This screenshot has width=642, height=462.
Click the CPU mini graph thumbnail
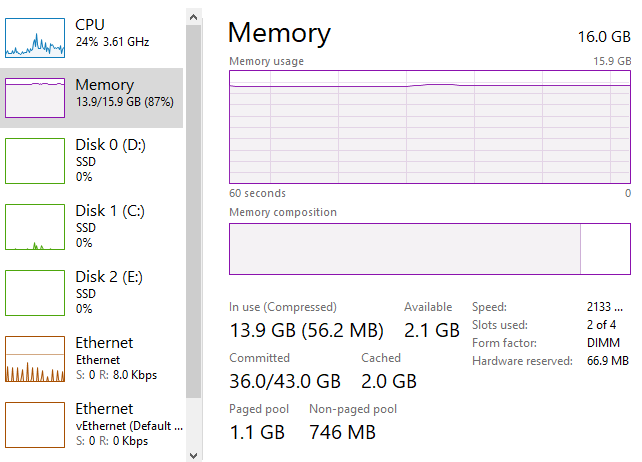click(x=35, y=36)
